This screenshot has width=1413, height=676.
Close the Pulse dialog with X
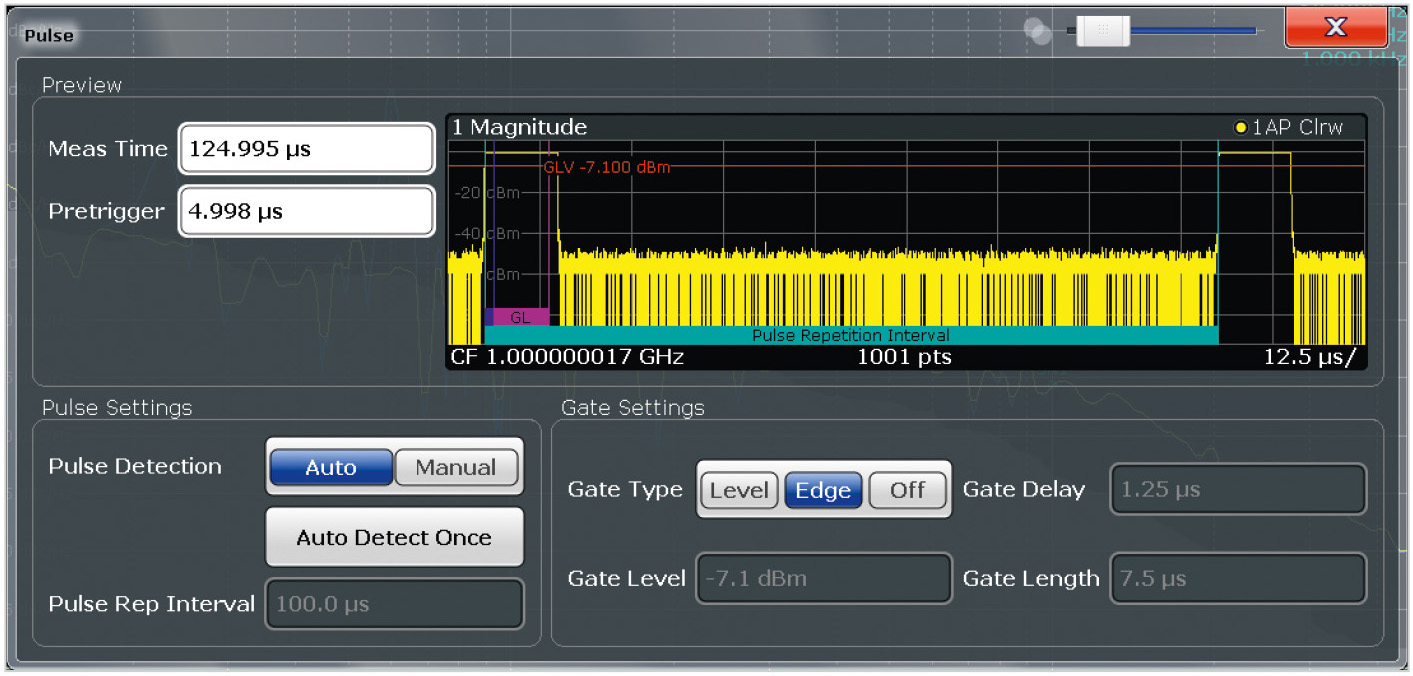(1335, 27)
